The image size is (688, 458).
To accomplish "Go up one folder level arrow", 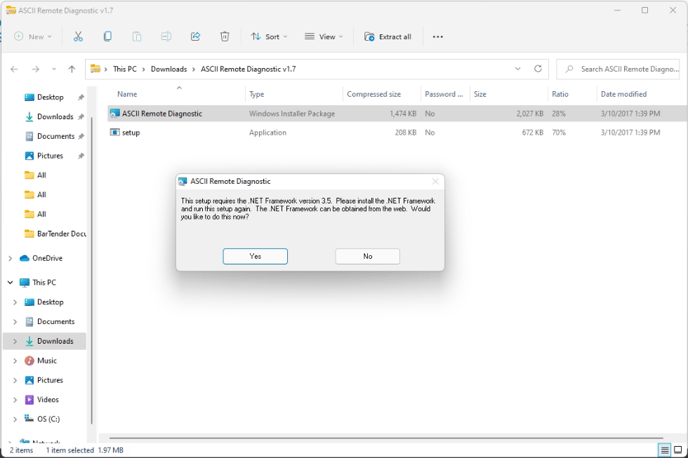I will [72, 69].
